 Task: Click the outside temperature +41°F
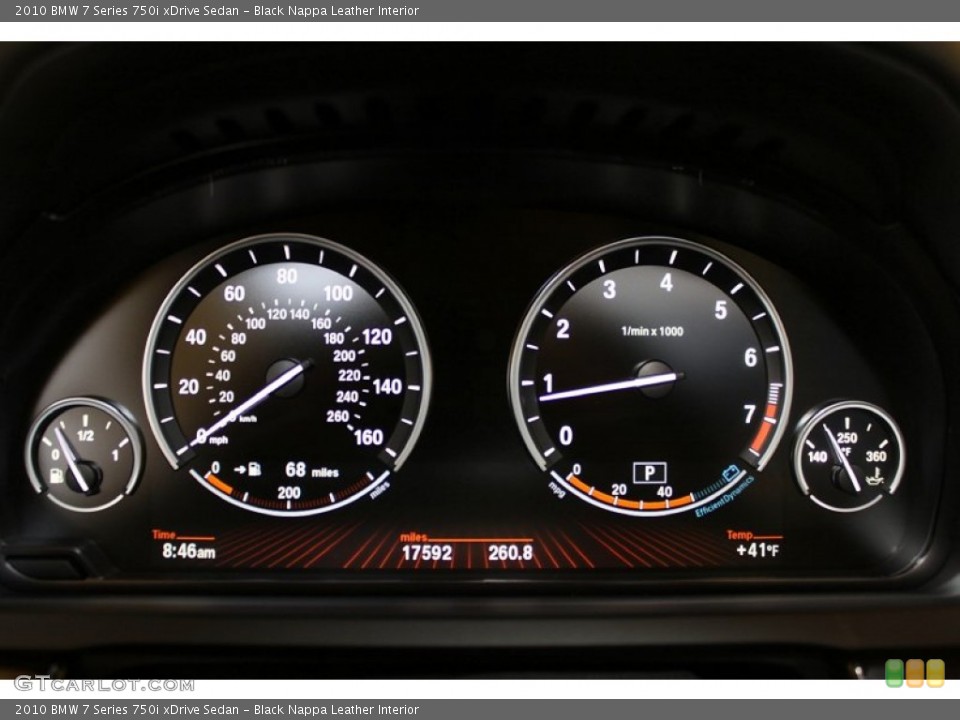point(757,550)
